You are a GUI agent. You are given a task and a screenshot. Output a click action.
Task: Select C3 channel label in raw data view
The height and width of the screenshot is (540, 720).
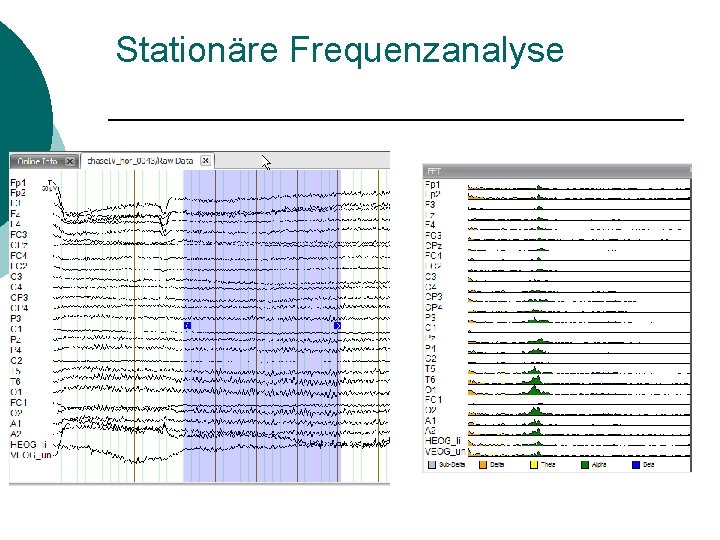point(16,276)
